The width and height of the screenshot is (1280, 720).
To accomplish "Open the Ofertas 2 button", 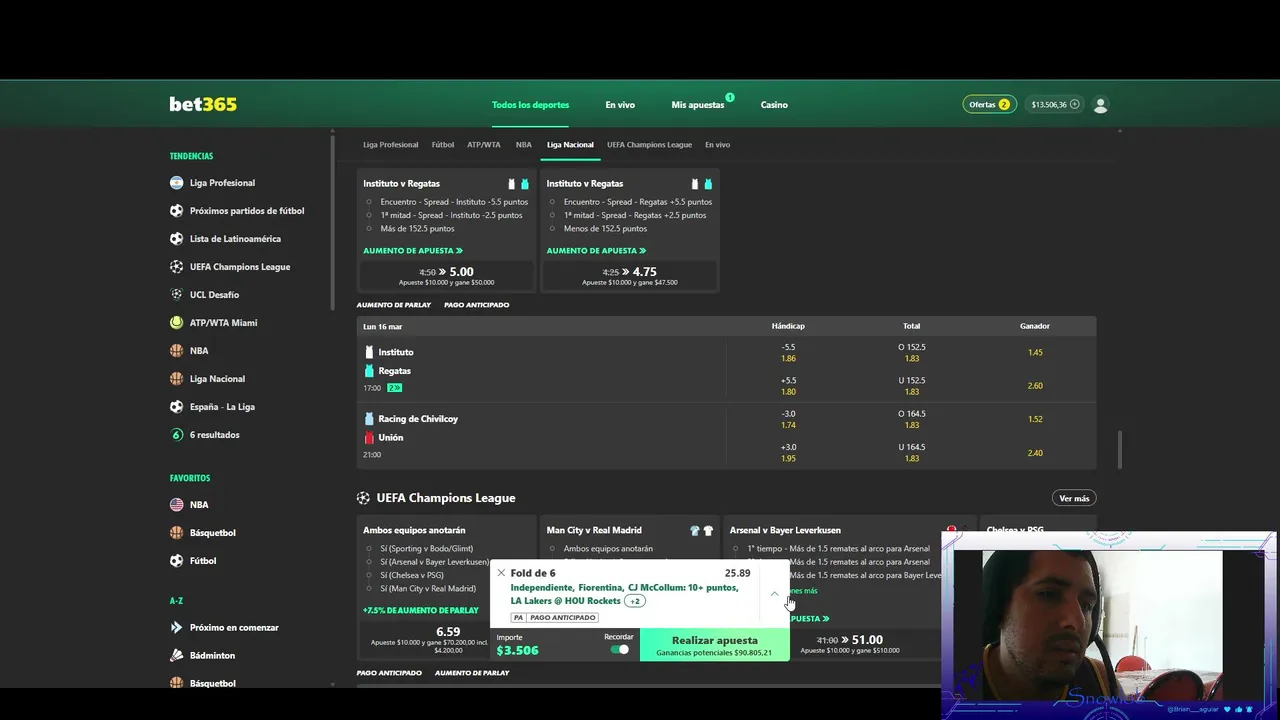I will pyautogui.click(x=989, y=104).
